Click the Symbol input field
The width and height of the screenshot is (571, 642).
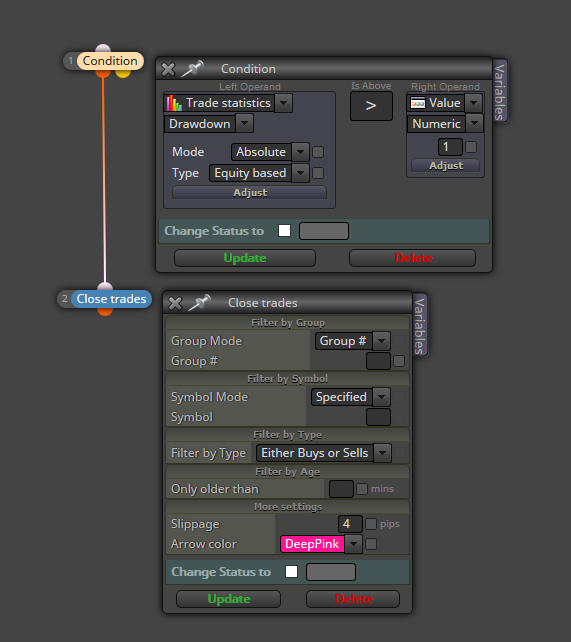click(378, 417)
